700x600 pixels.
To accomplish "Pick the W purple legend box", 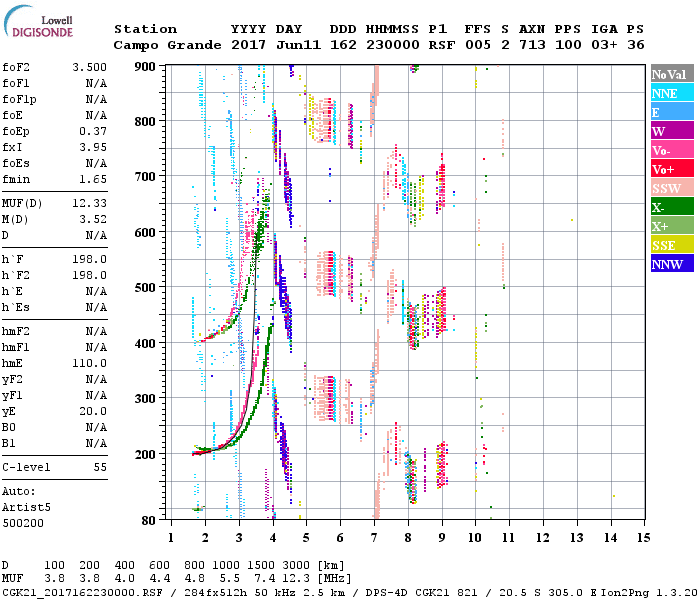I will coord(669,131).
